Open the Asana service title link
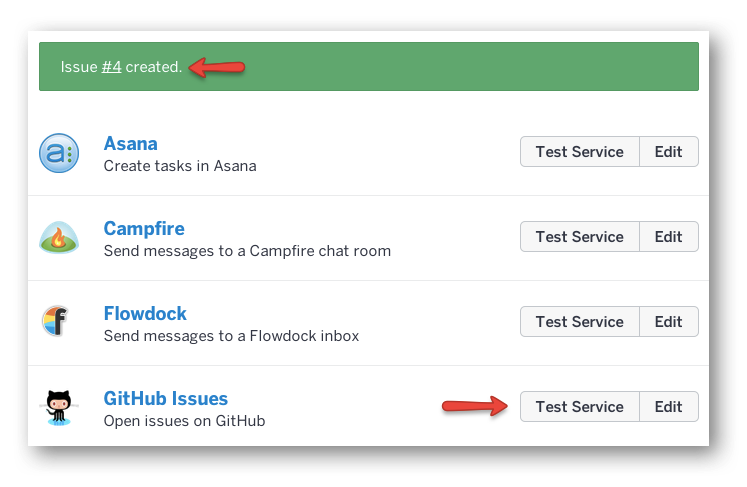 130,143
